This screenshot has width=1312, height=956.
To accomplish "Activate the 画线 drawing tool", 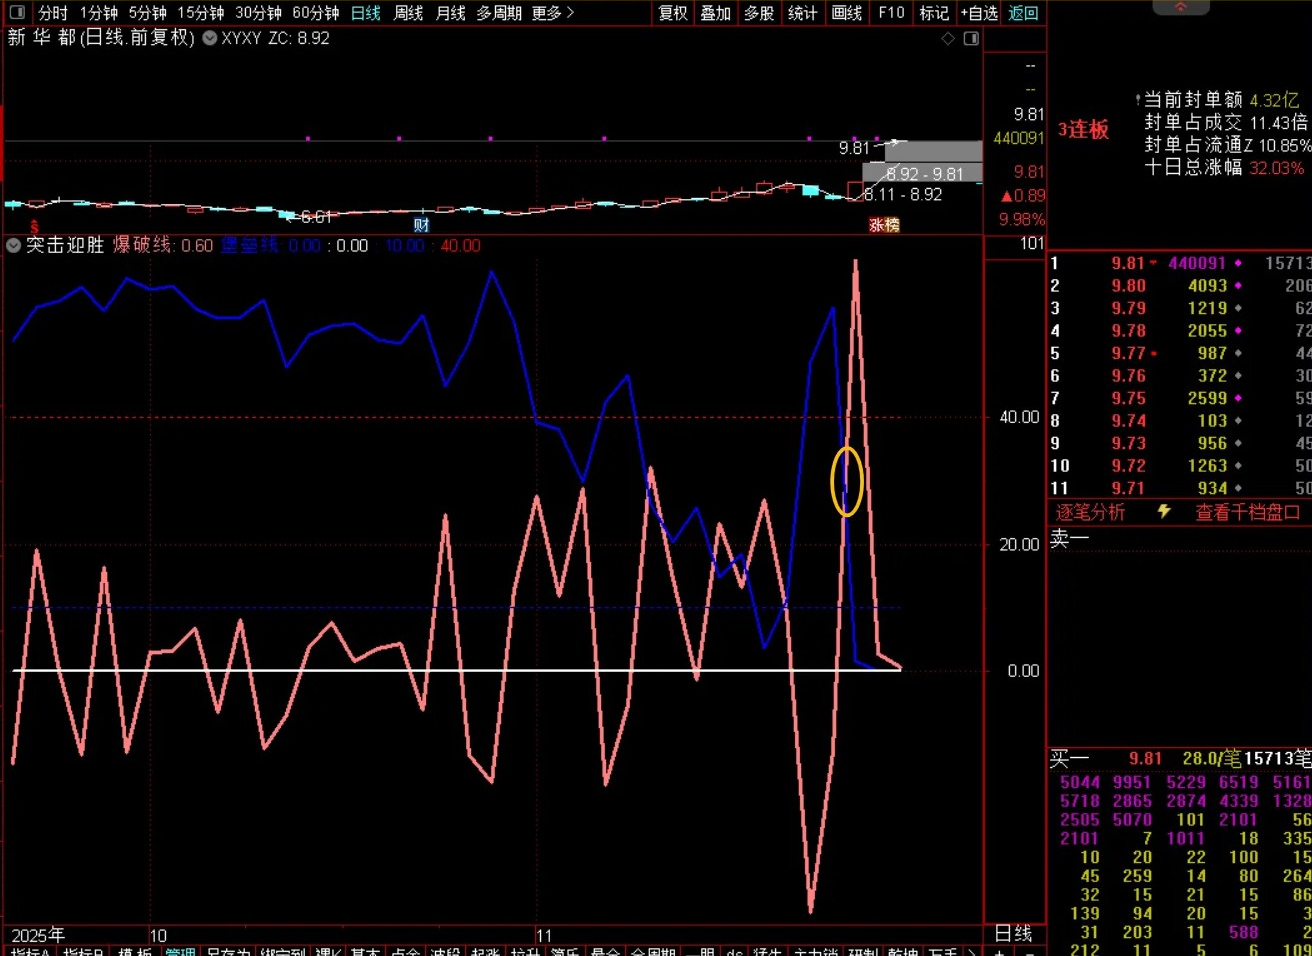I will (847, 13).
